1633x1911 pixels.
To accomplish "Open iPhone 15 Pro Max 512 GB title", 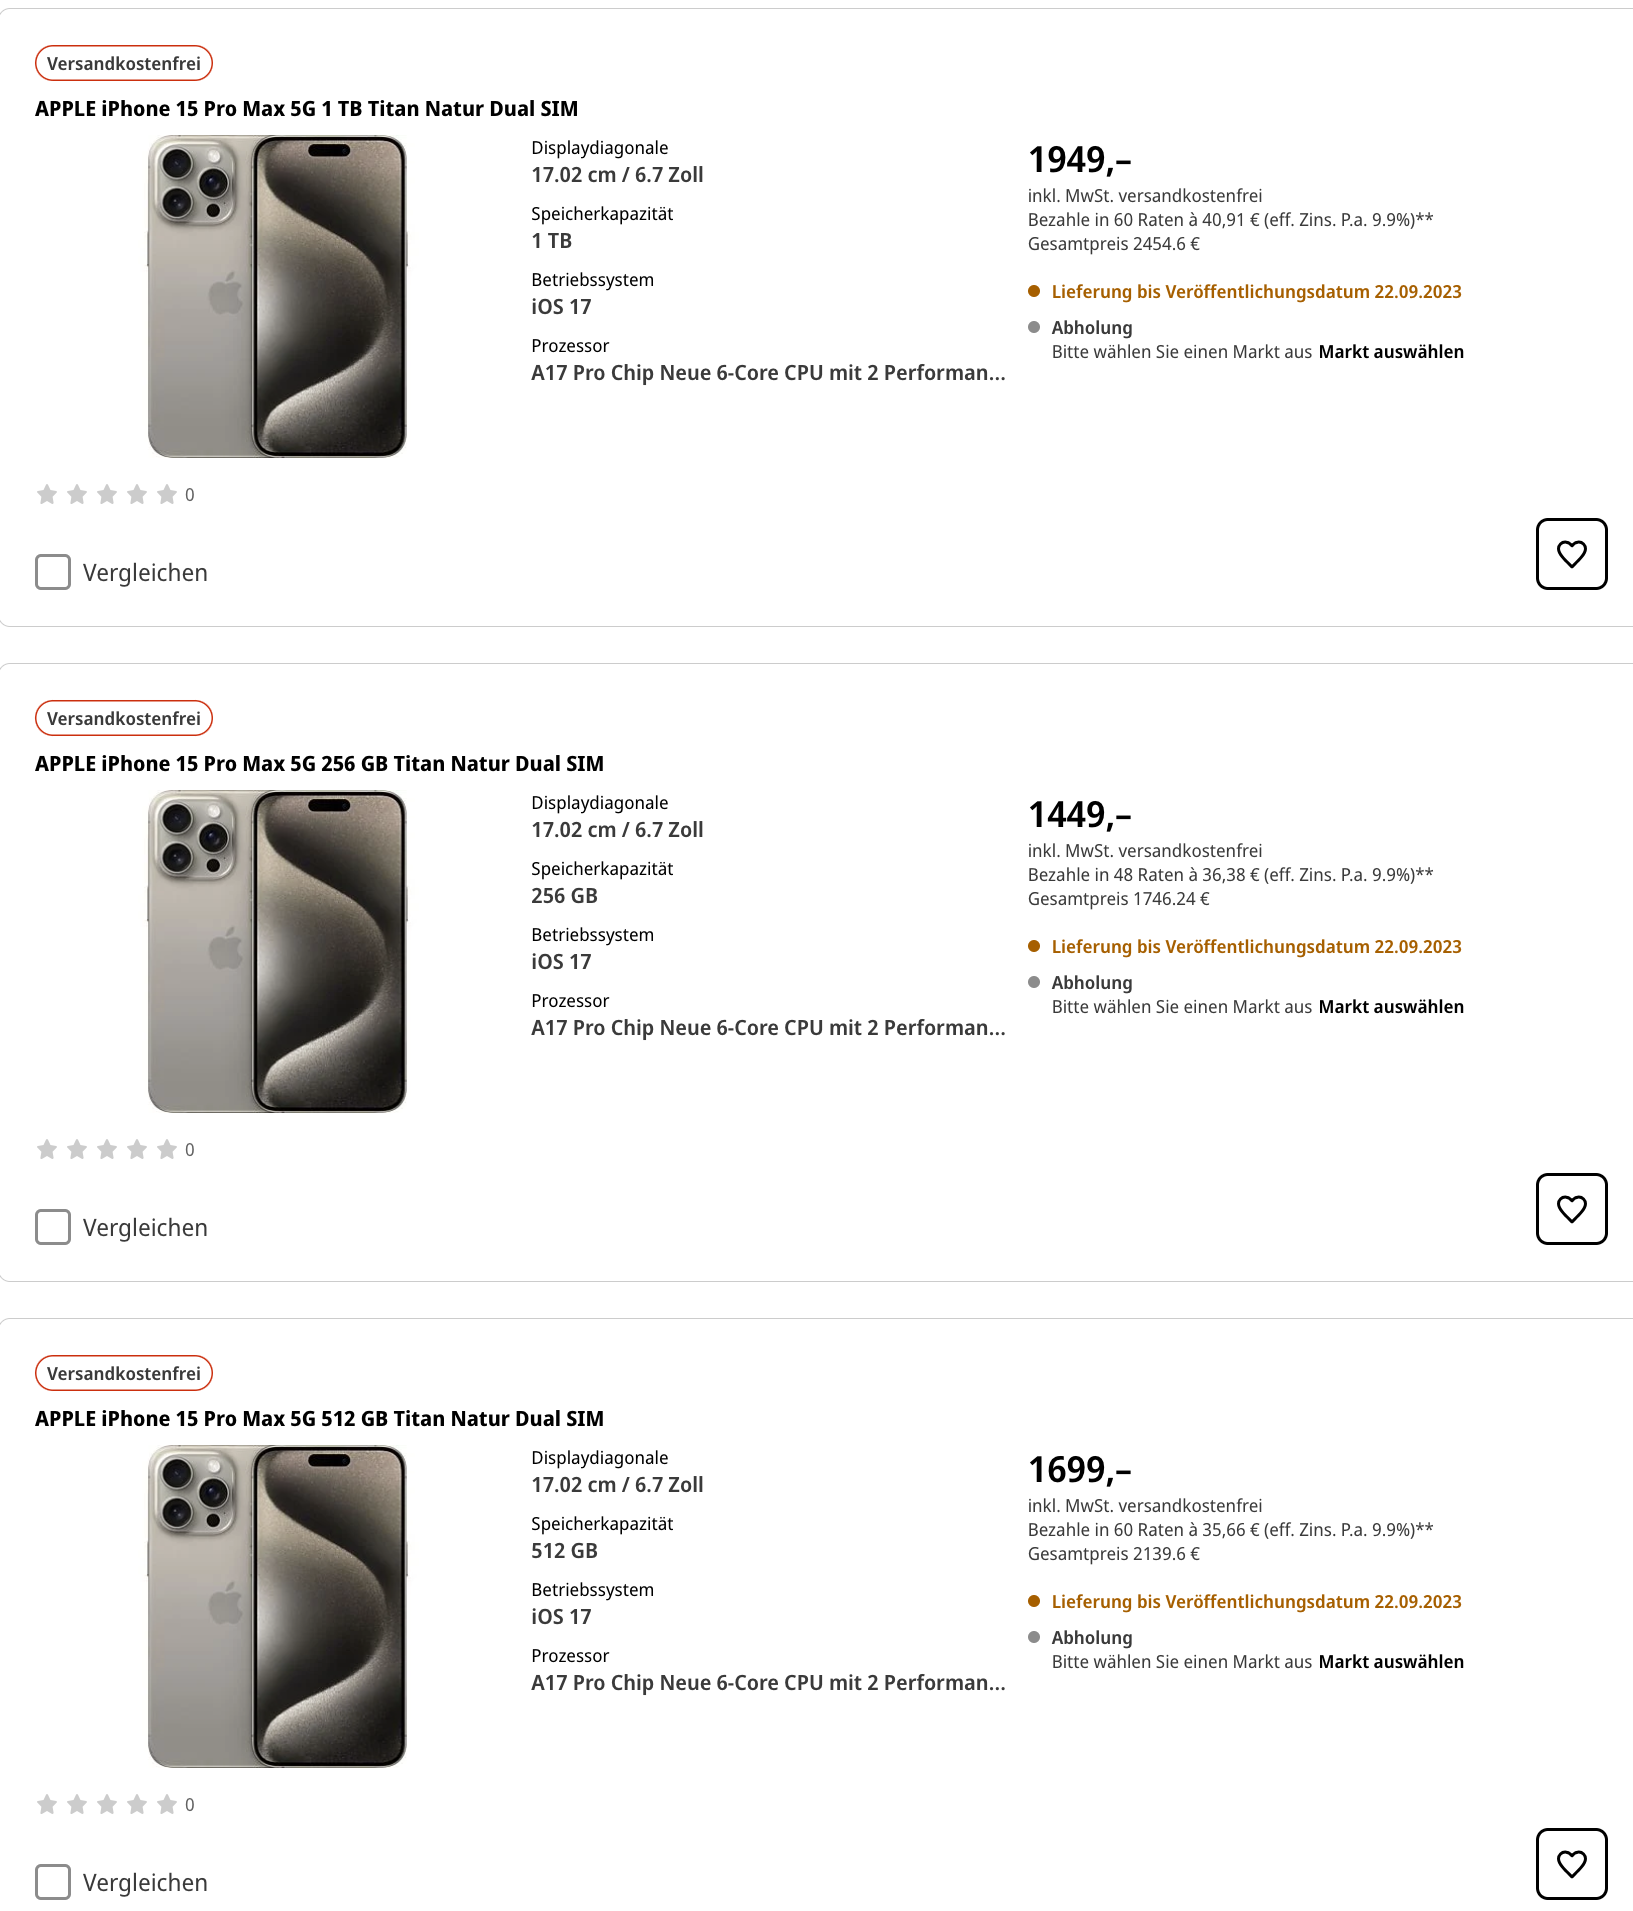I will coord(319,1419).
